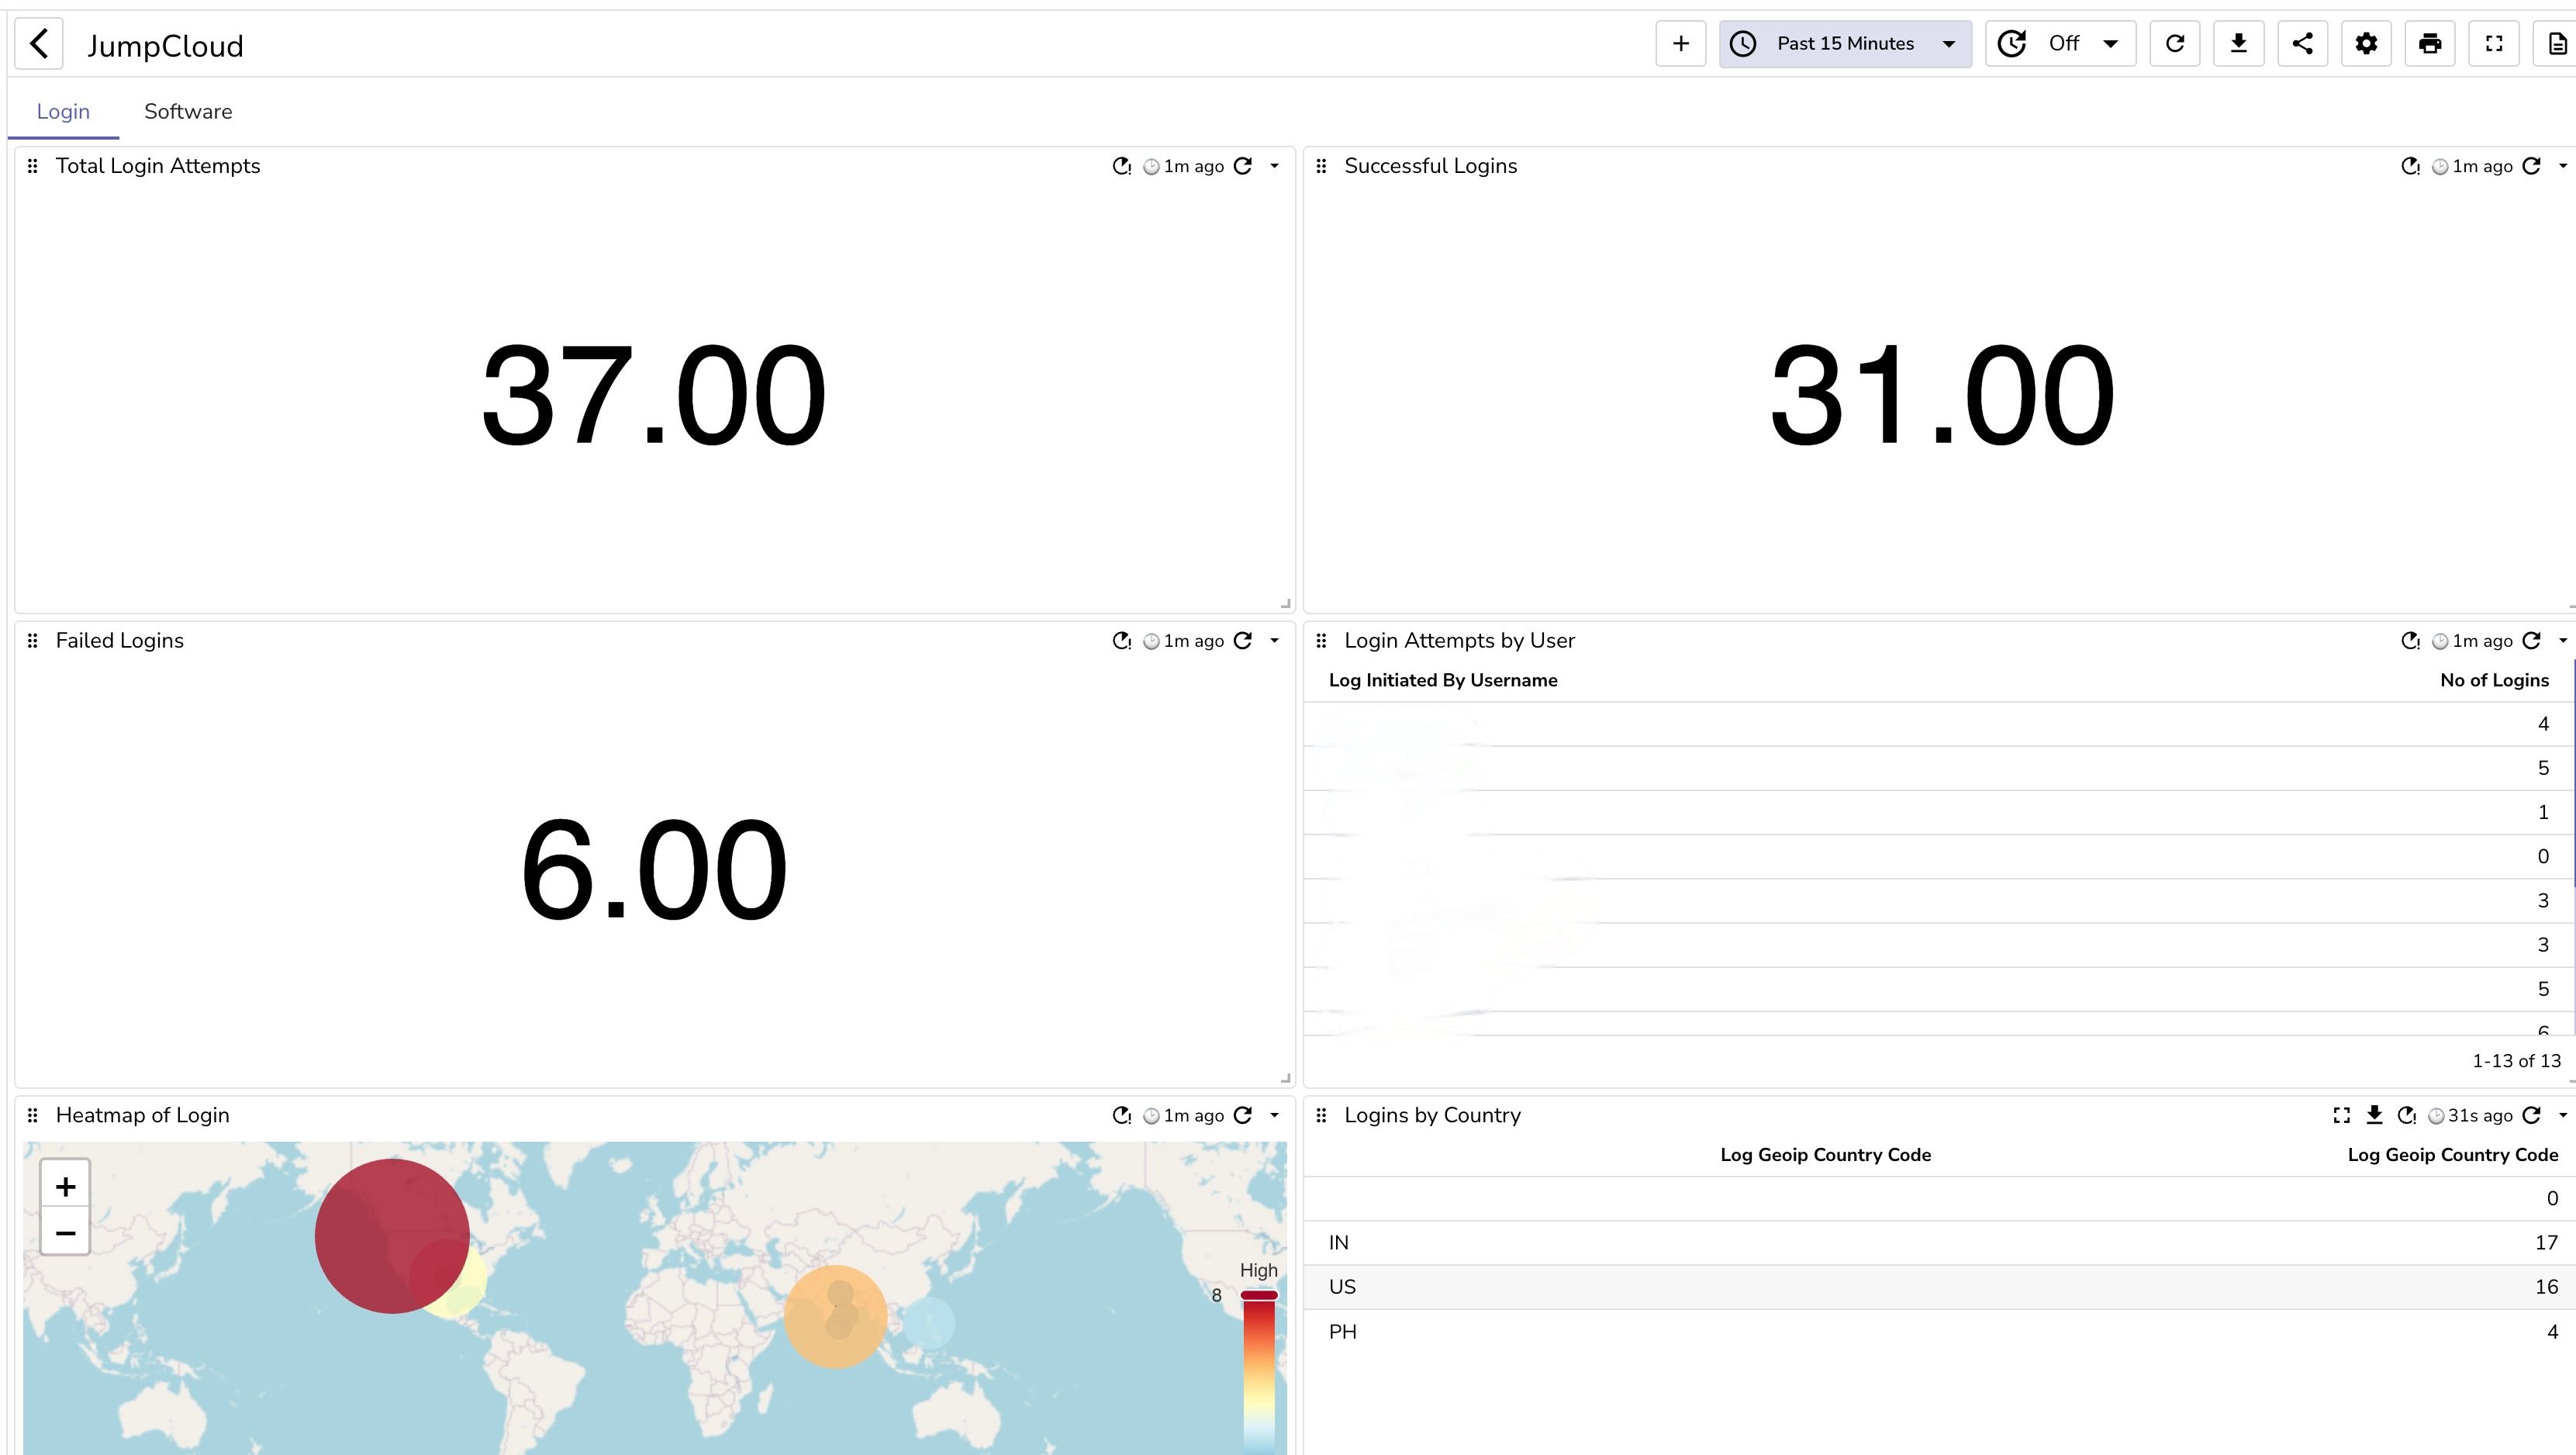Enter fullscreen mode from top toolbar
This screenshot has width=2576, height=1455.
pos(2494,44)
